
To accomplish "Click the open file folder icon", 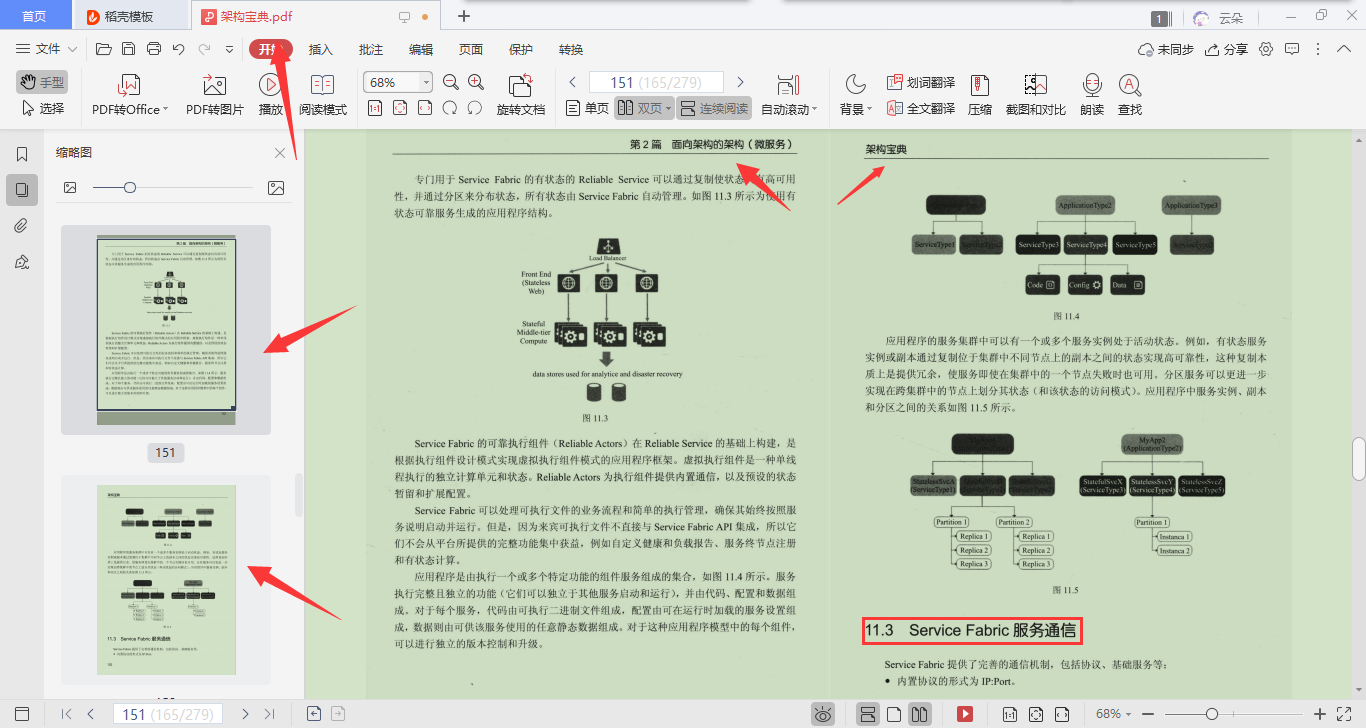I will coord(103,49).
